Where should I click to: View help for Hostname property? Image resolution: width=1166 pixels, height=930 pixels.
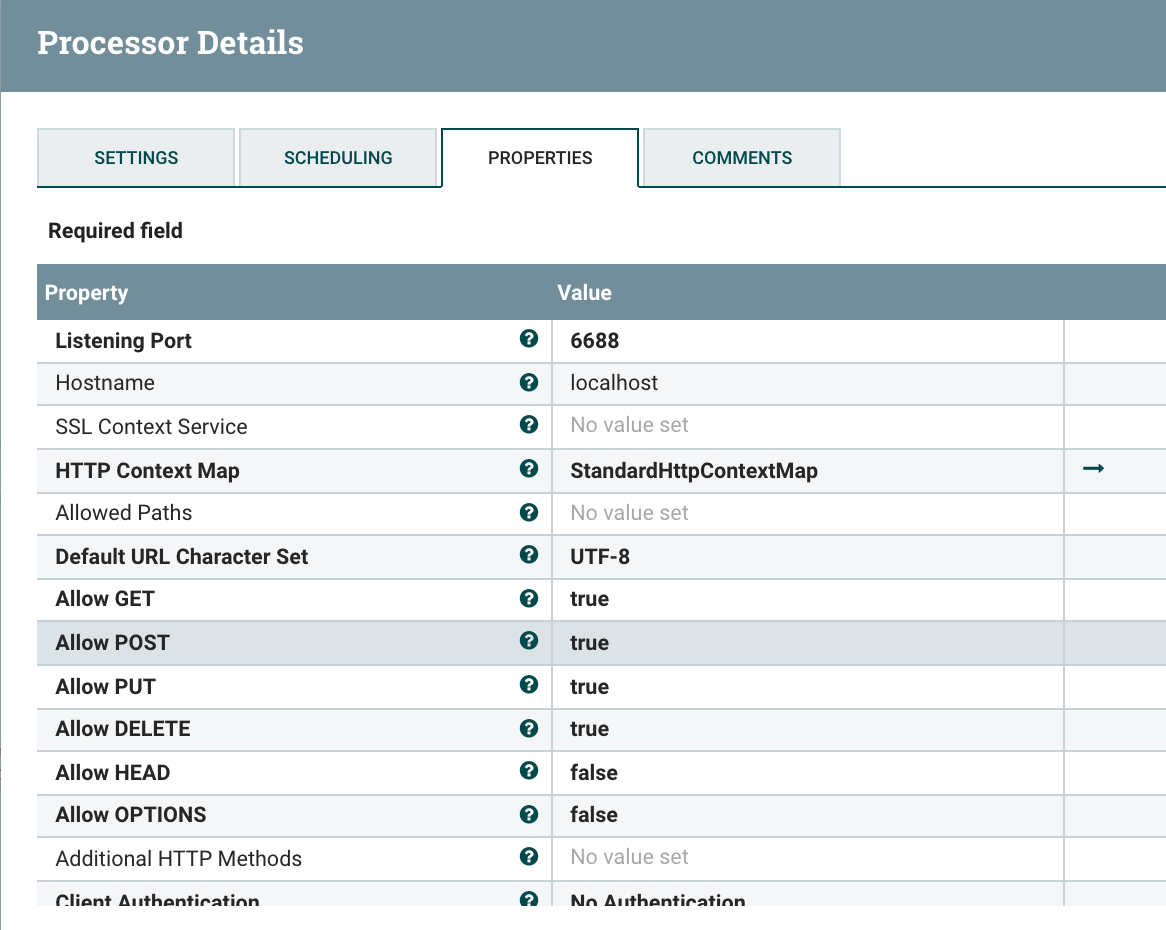[x=528, y=383]
